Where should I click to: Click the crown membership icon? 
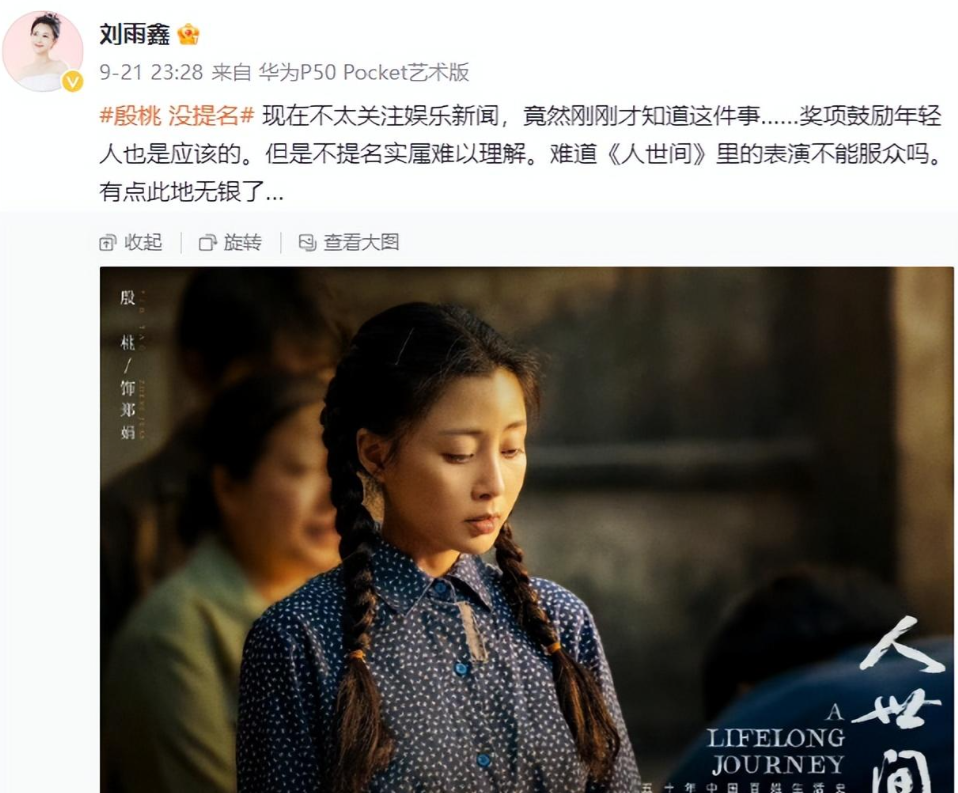[188, 34]
